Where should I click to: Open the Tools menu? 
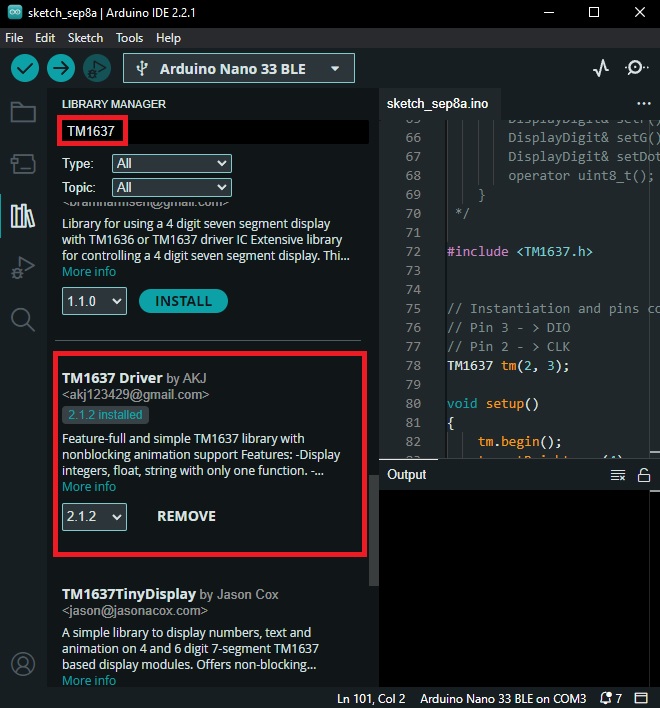(x=129, y=38)
